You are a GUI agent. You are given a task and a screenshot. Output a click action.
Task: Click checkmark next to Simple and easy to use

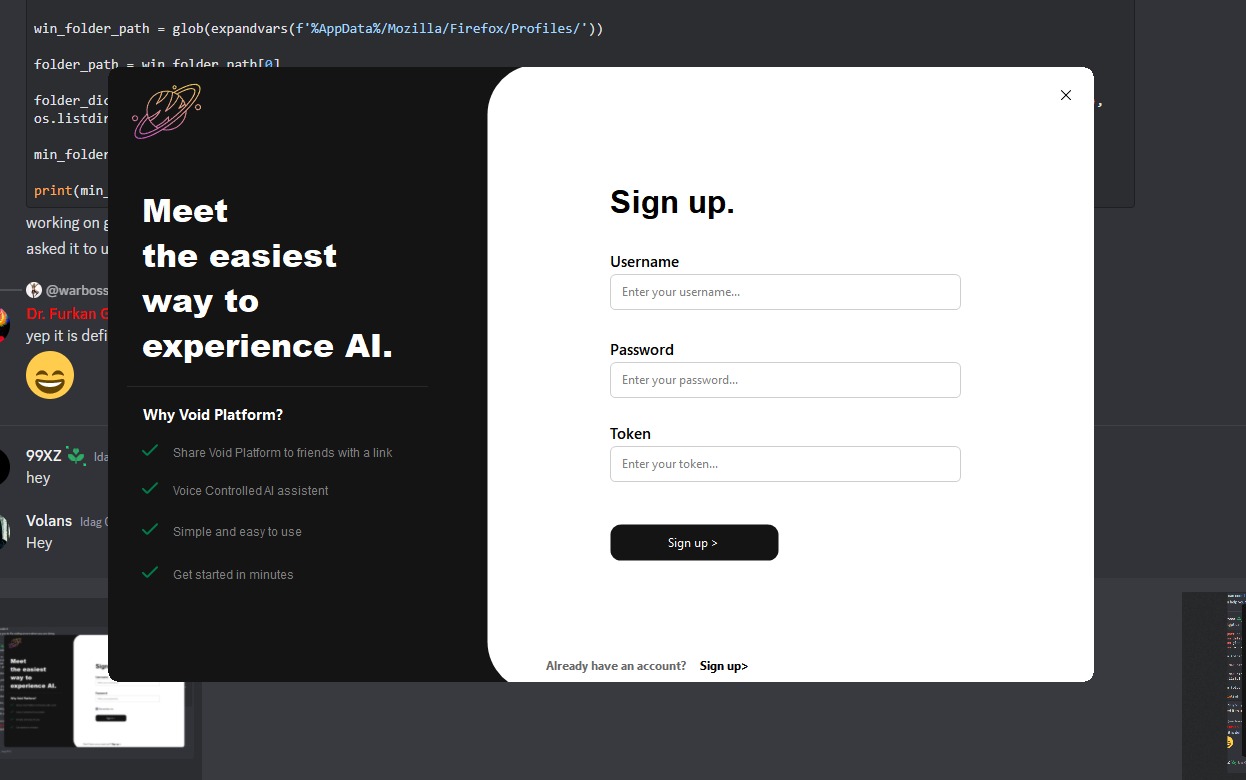150,530
